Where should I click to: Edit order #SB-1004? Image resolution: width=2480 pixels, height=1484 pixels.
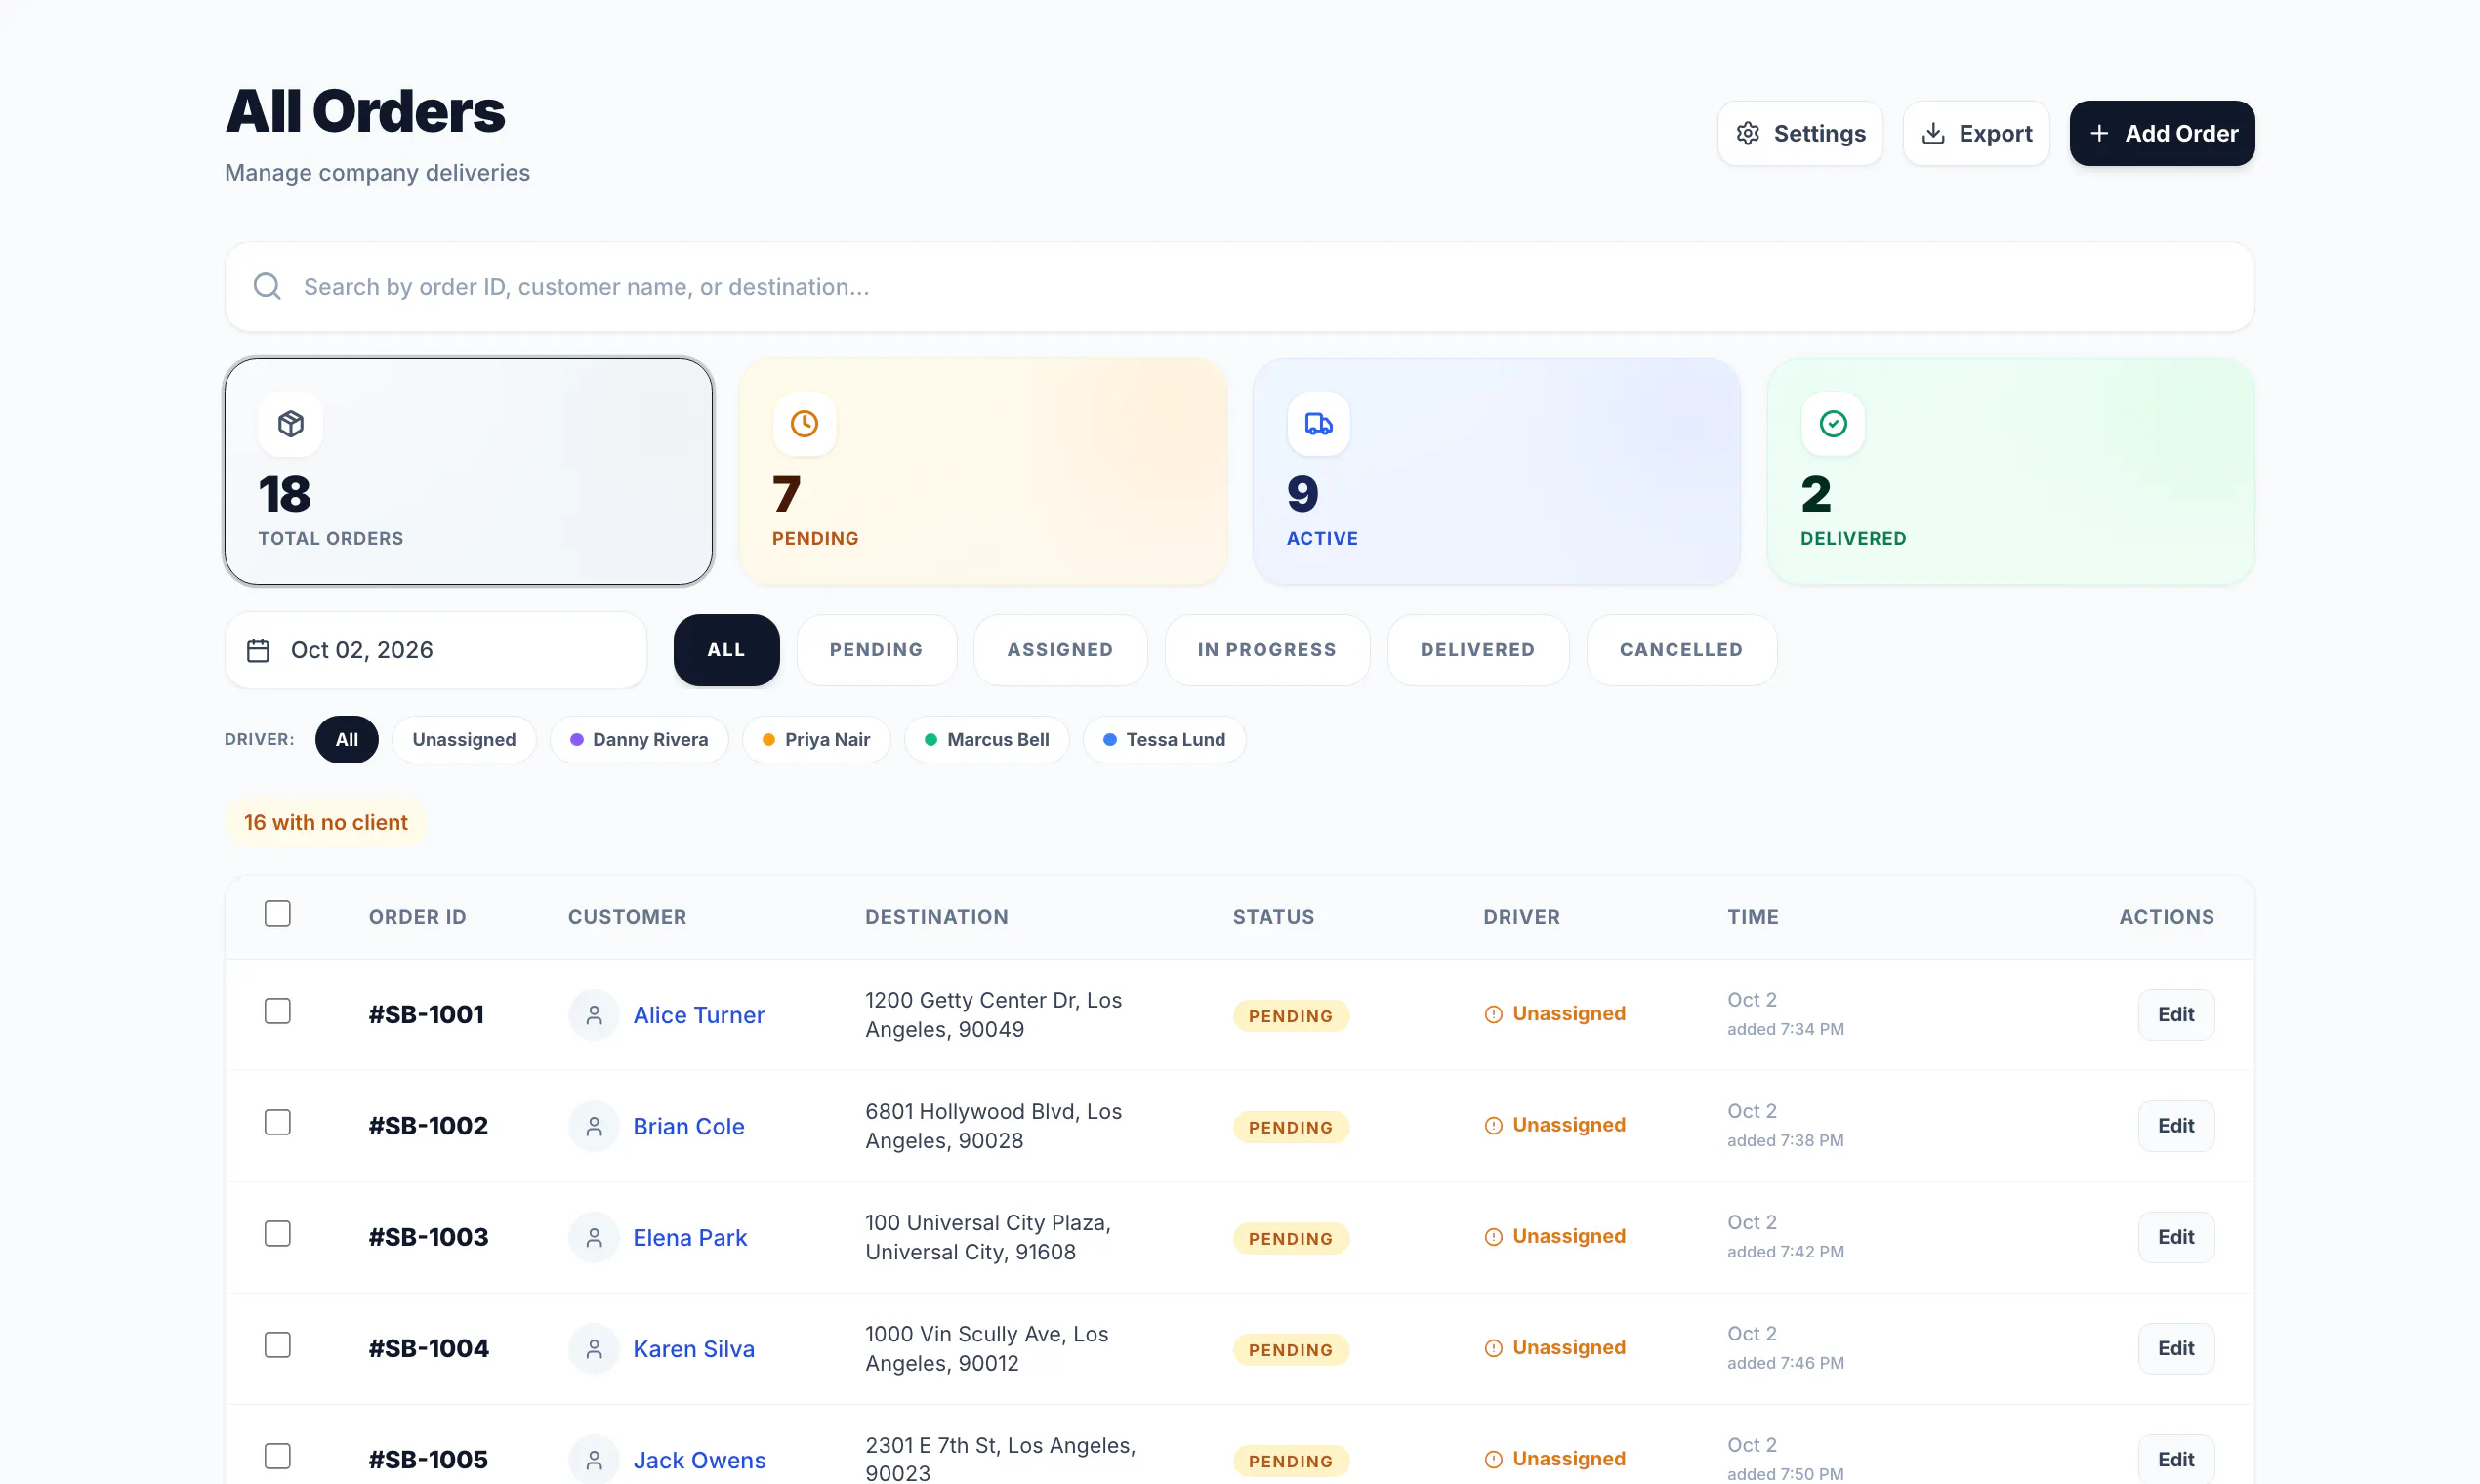[x=2176, y=1349]
